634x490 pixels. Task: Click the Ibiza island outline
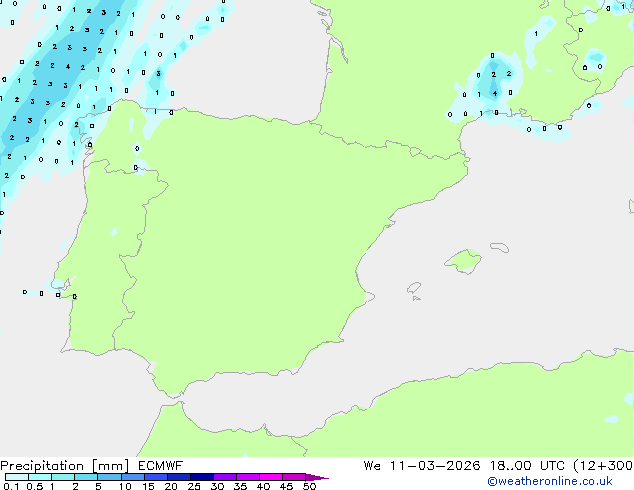point(414,288)
